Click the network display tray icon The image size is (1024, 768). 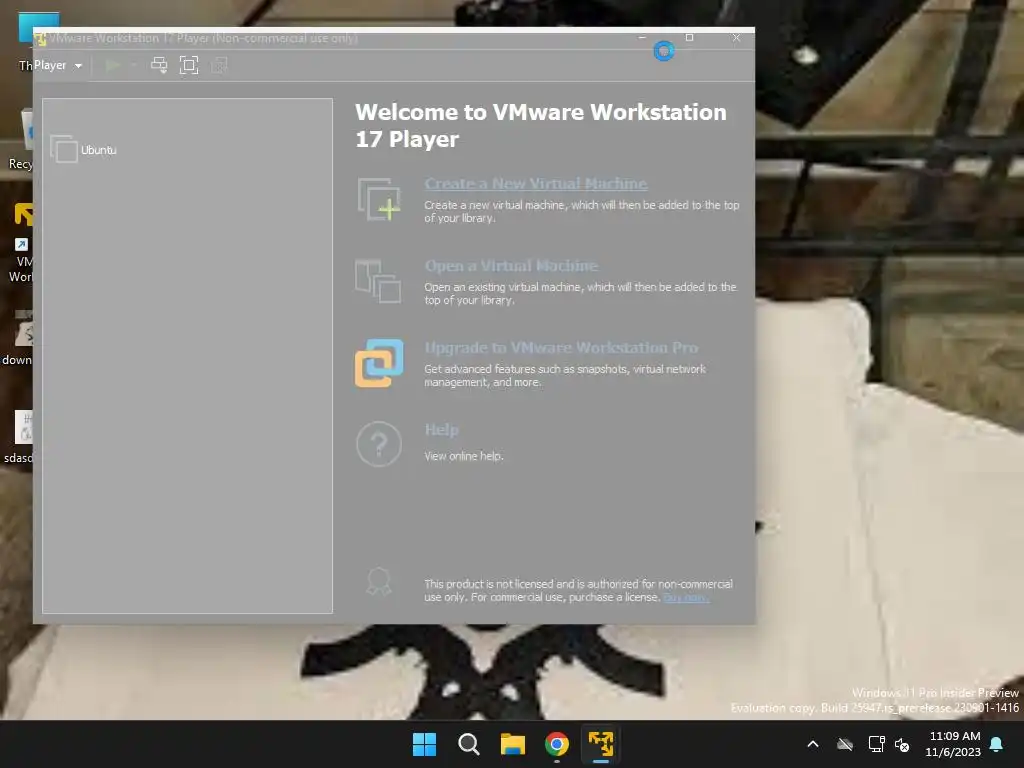[876, 744]
